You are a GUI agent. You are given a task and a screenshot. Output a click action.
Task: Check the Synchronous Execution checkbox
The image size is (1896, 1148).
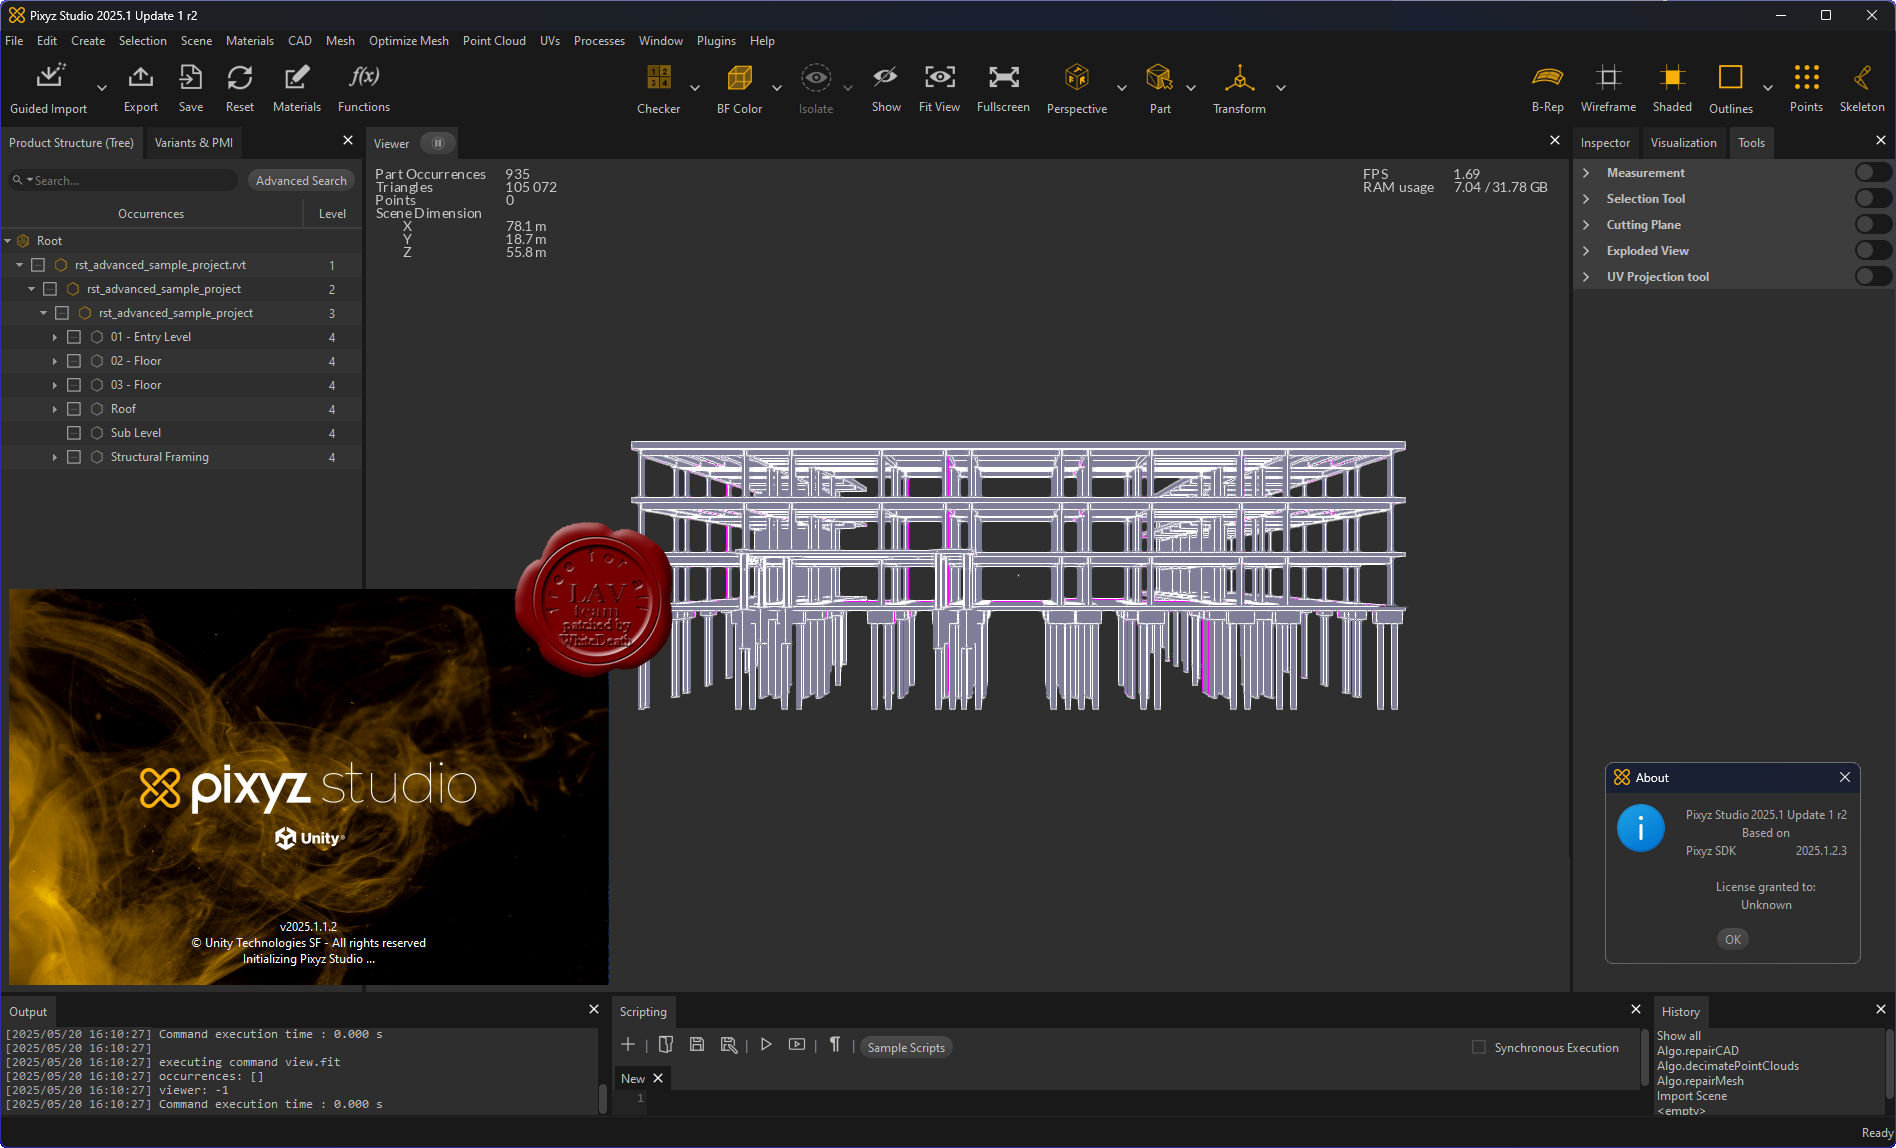click(1479, 1047)
